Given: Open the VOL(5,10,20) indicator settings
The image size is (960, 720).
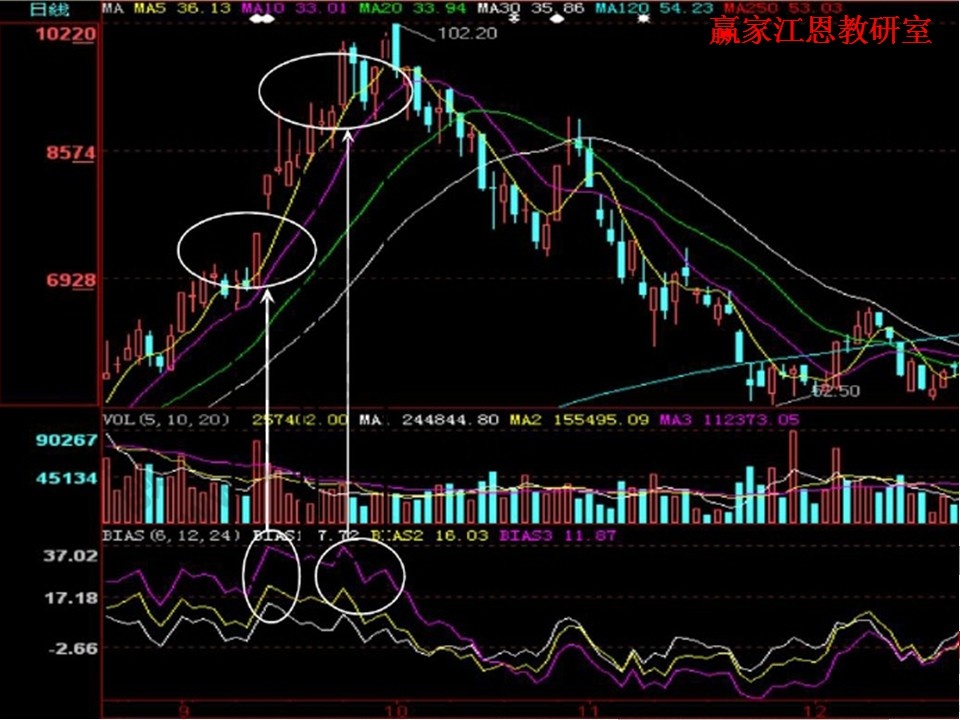Looking at the screenshot, I should coord(166,421).
